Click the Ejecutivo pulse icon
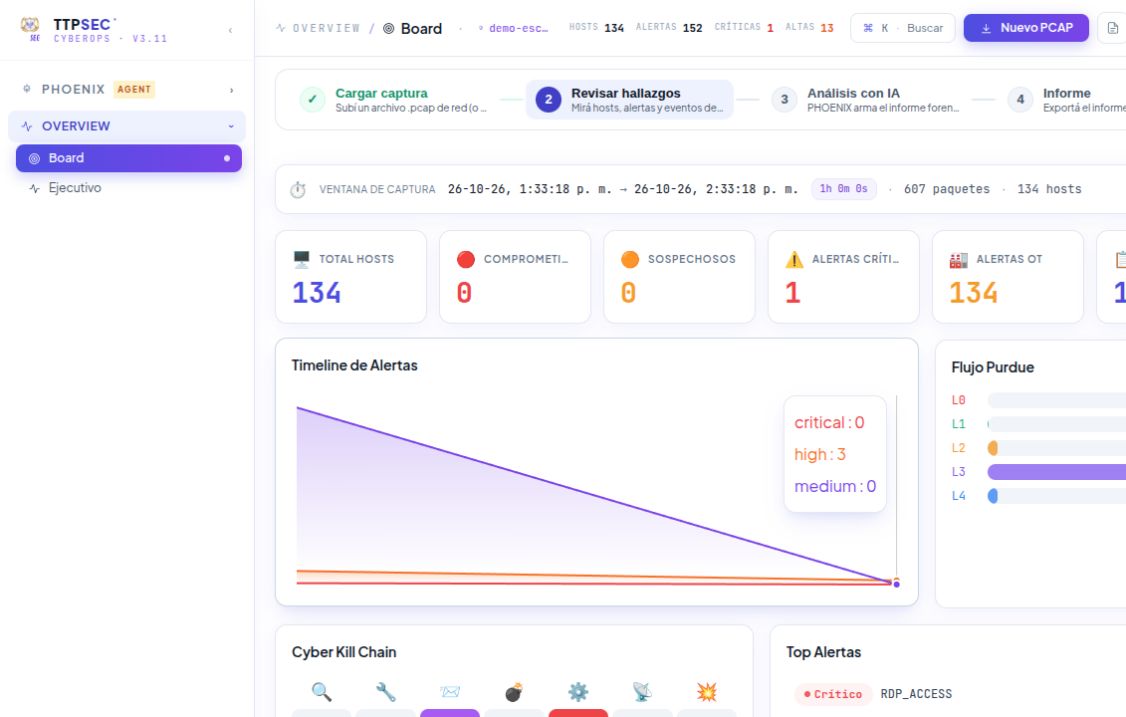The image size is (1126, 717). coord(34,188)
